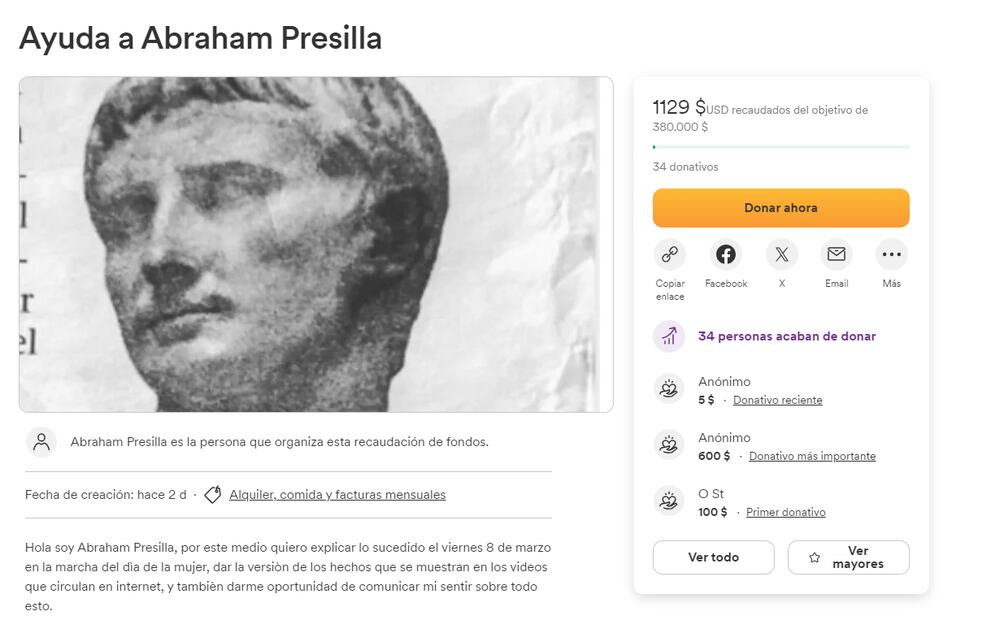Image resolution: width=991 pixels, height=620 pixels.
Task: Open the Primer donativo link
Action: tap(785, 512)
